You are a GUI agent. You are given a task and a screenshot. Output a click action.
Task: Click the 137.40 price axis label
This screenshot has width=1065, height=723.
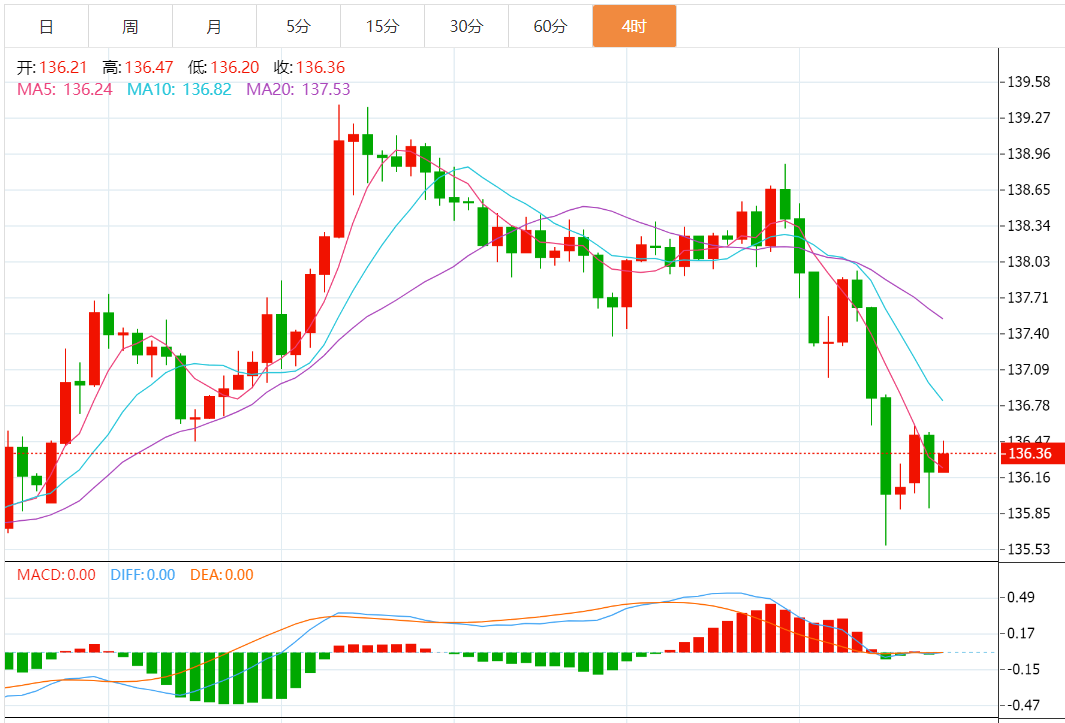coord(1029,334)
